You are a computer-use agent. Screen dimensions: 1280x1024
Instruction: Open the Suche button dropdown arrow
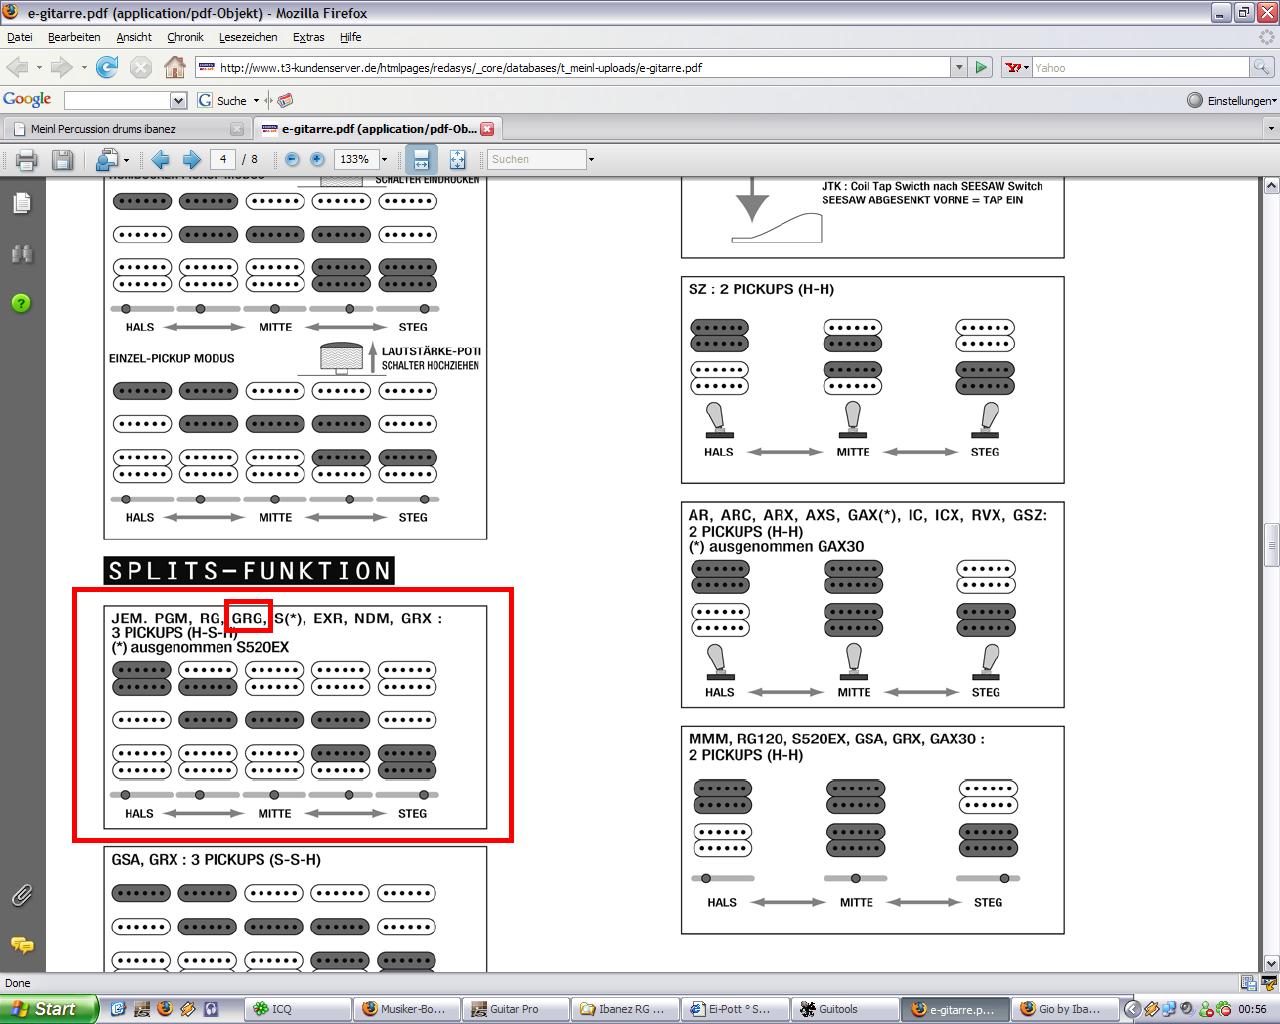[256, 100]
